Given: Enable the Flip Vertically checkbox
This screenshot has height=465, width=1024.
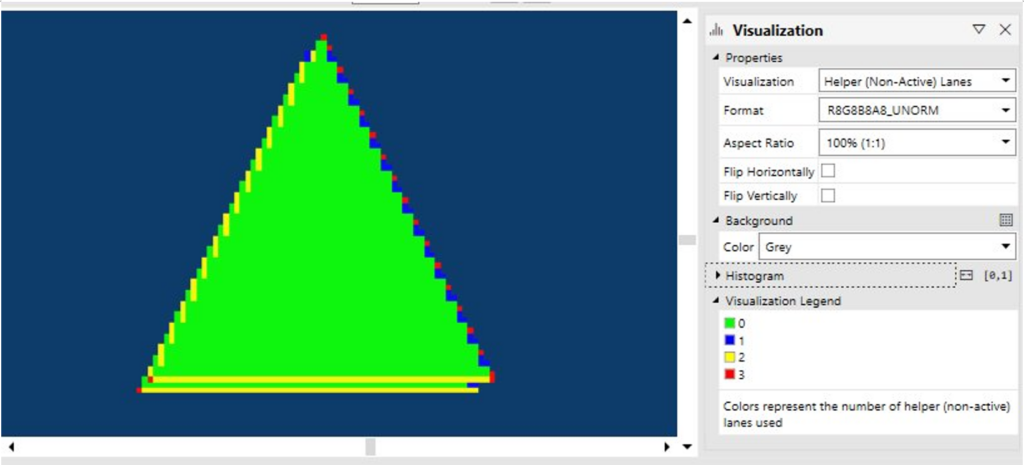Looking at the screenshot, I should point(828,195).
